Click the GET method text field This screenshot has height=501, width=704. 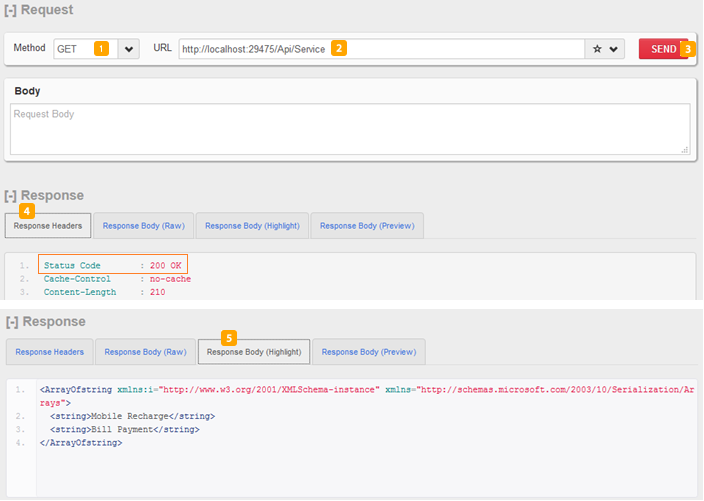tap(74, 49)
